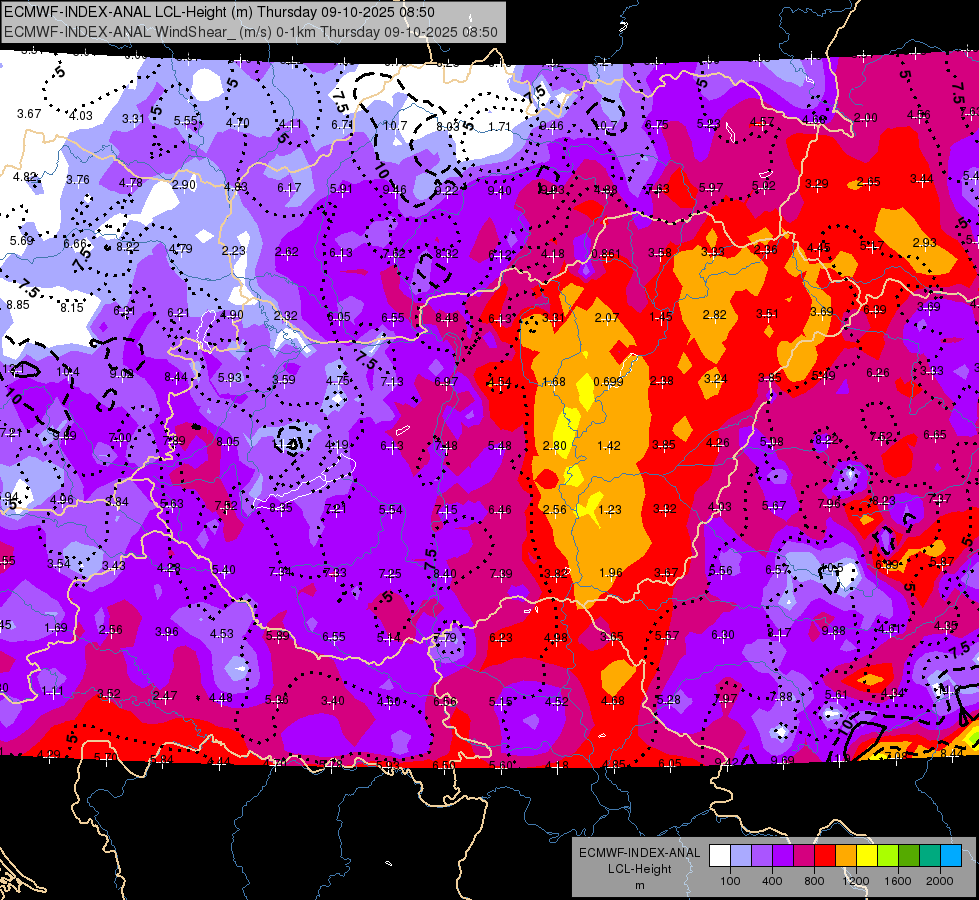Click the grid value '10.4'
Screen dimensions: 979x900
(68, 372)
